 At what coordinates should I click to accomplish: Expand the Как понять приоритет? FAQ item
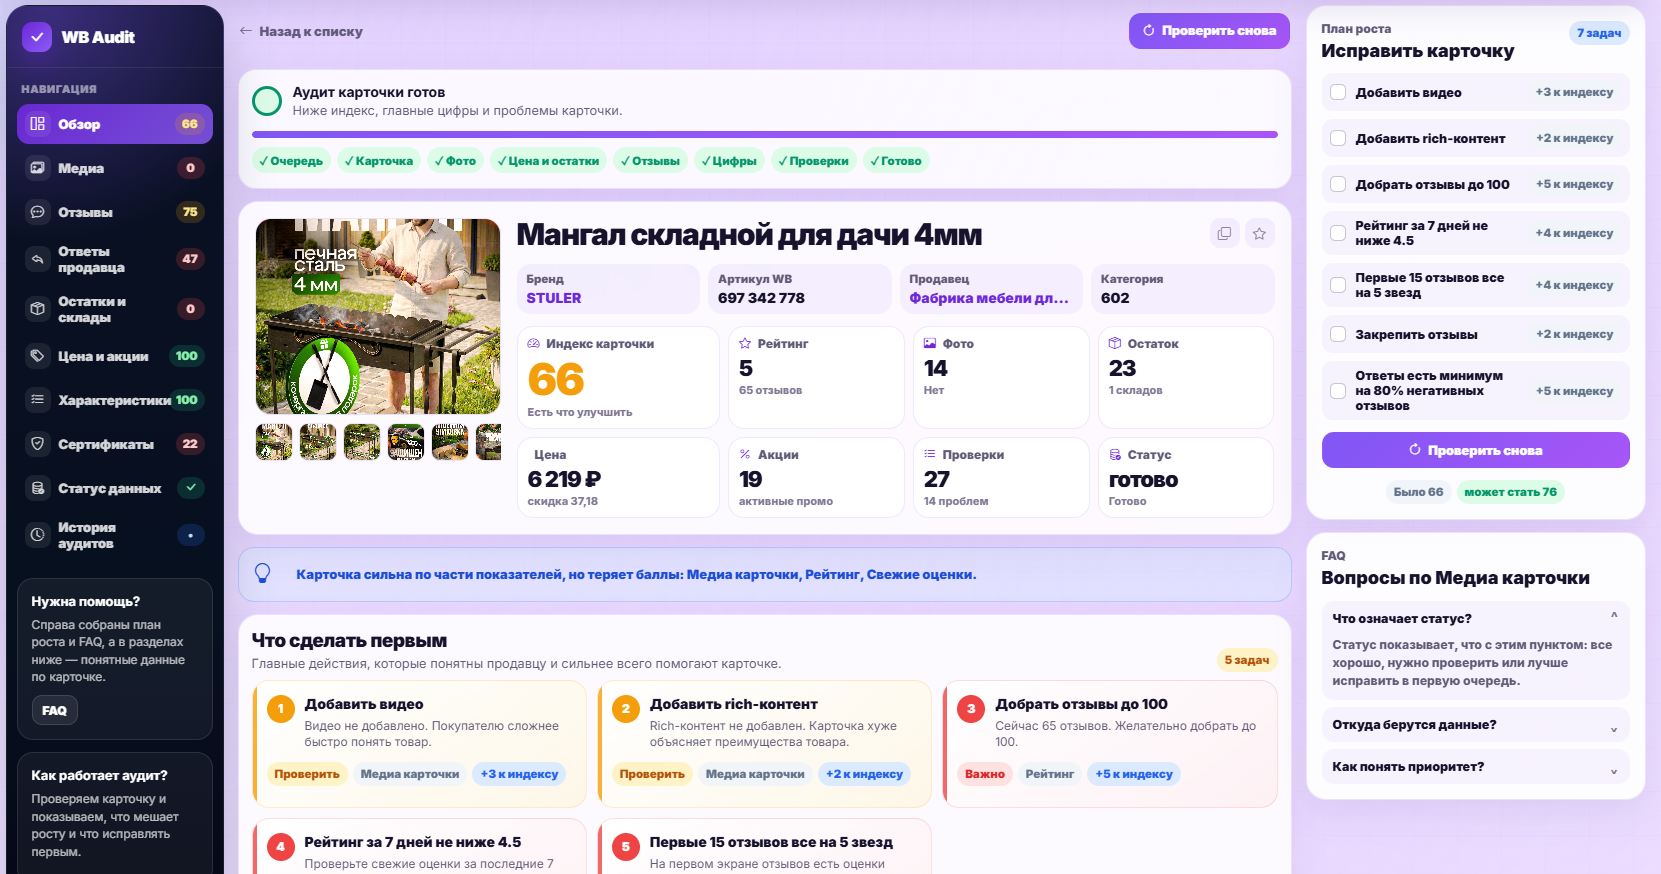pos(1475,767)
